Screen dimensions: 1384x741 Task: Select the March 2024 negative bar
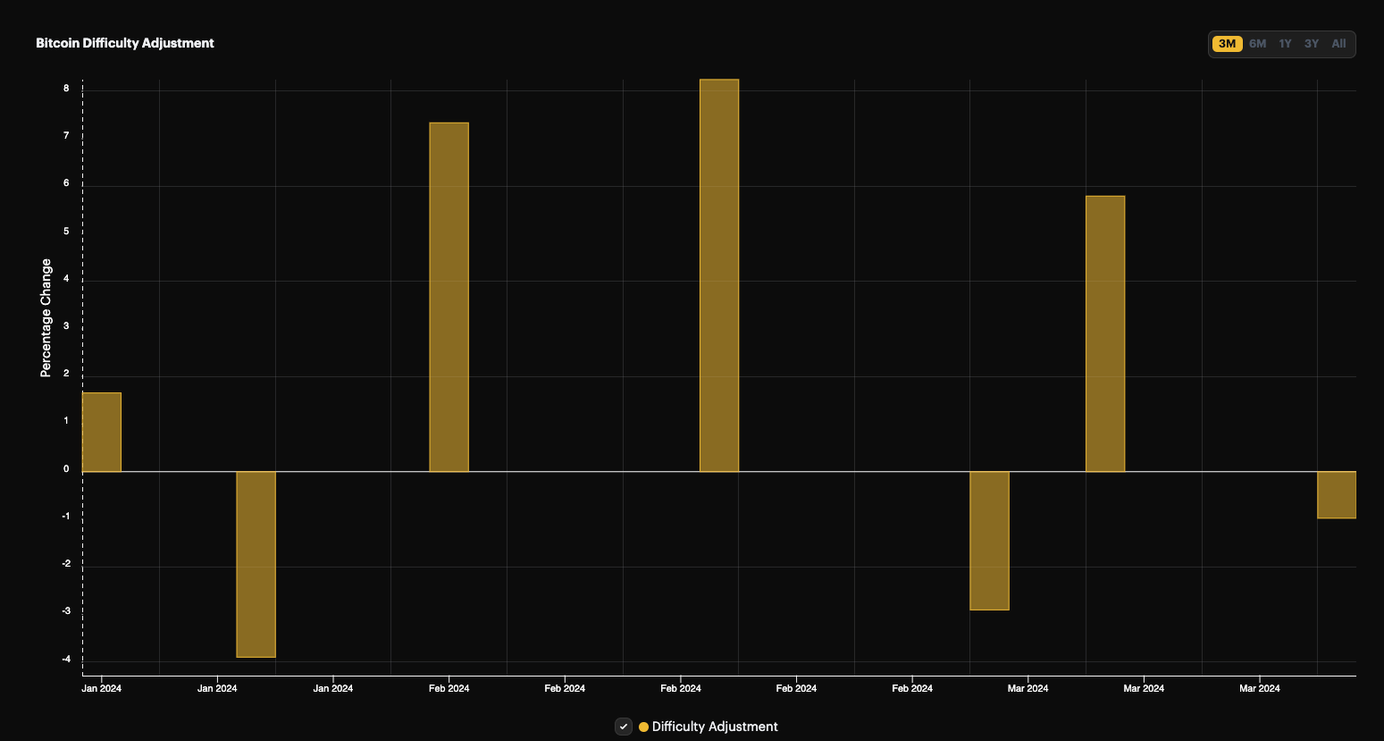point(990,540)
